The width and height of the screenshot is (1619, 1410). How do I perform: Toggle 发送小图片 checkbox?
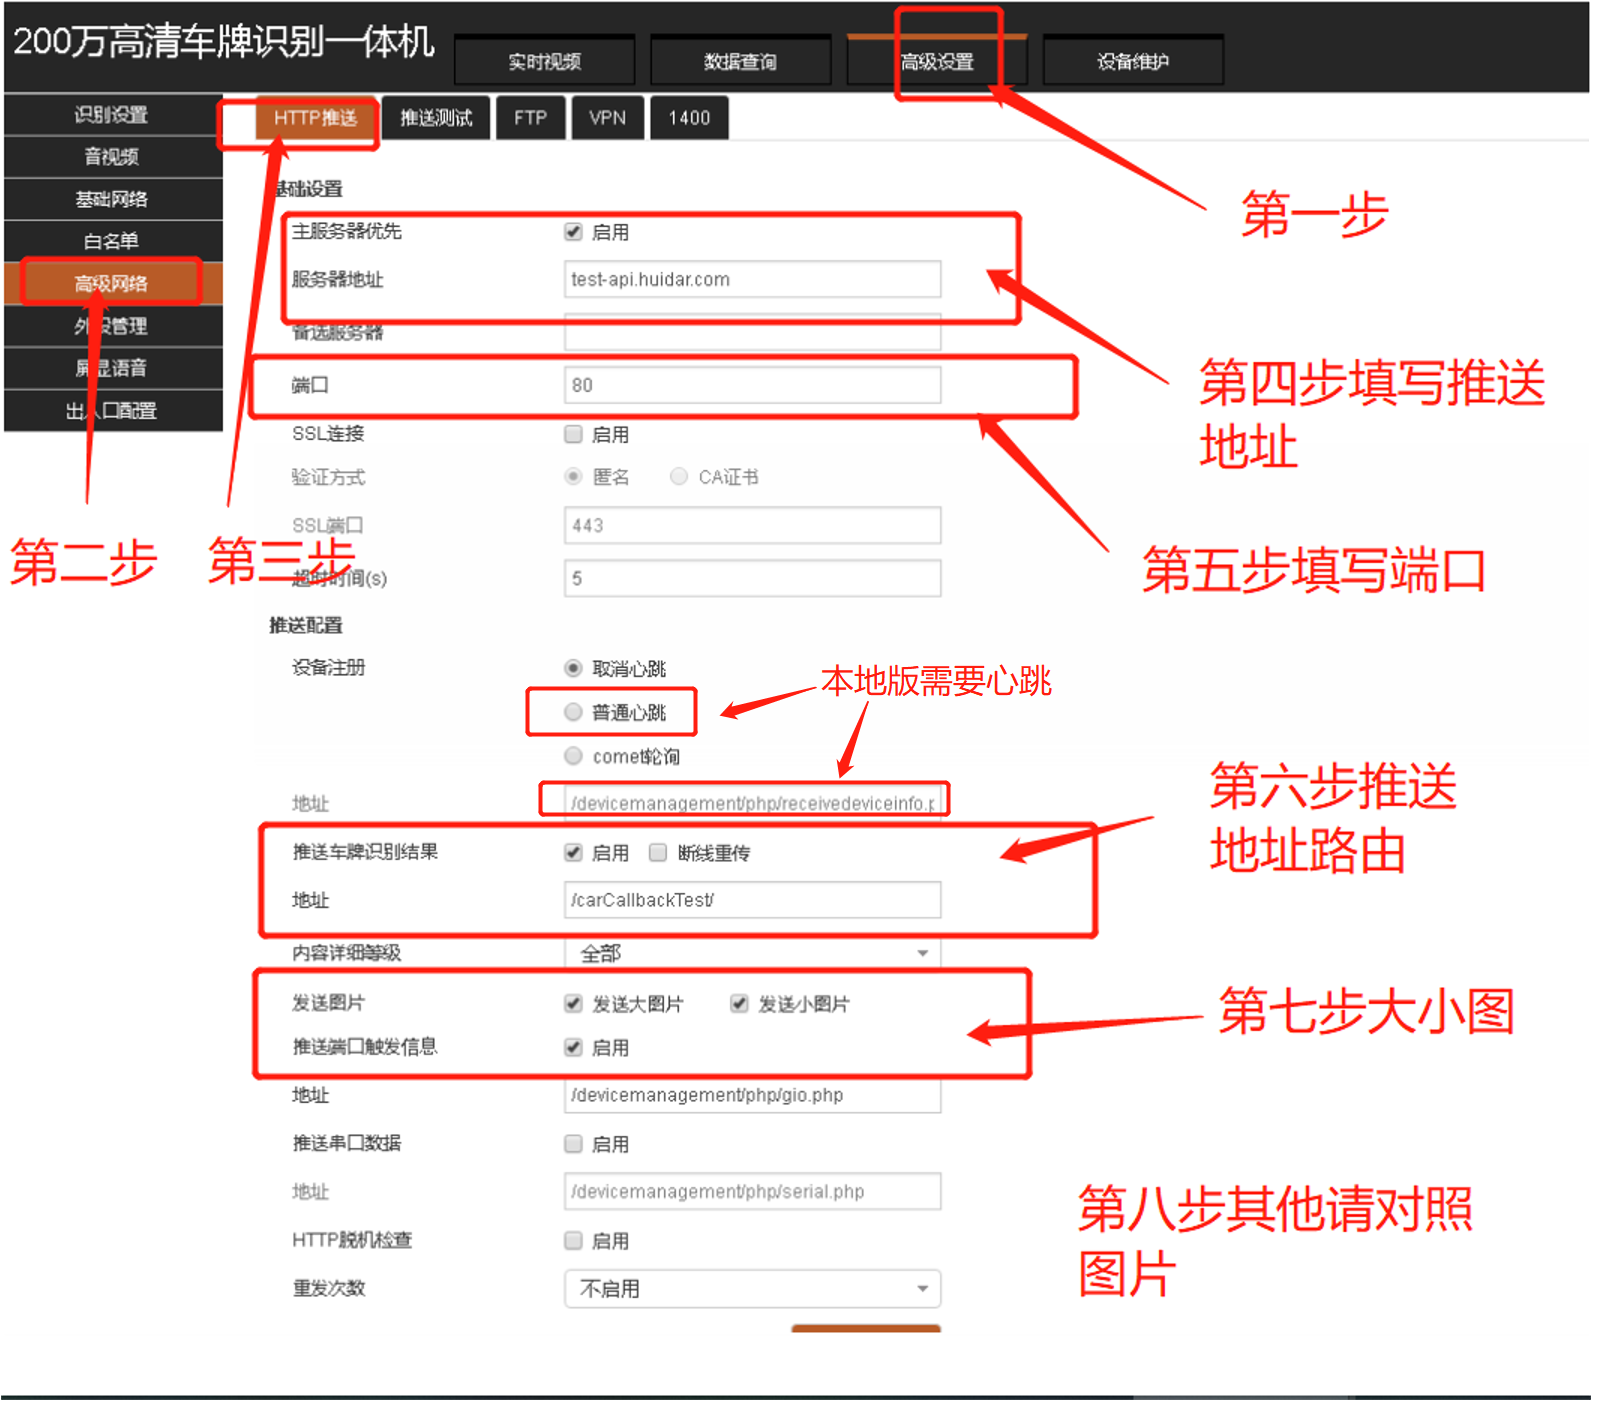739,1004
